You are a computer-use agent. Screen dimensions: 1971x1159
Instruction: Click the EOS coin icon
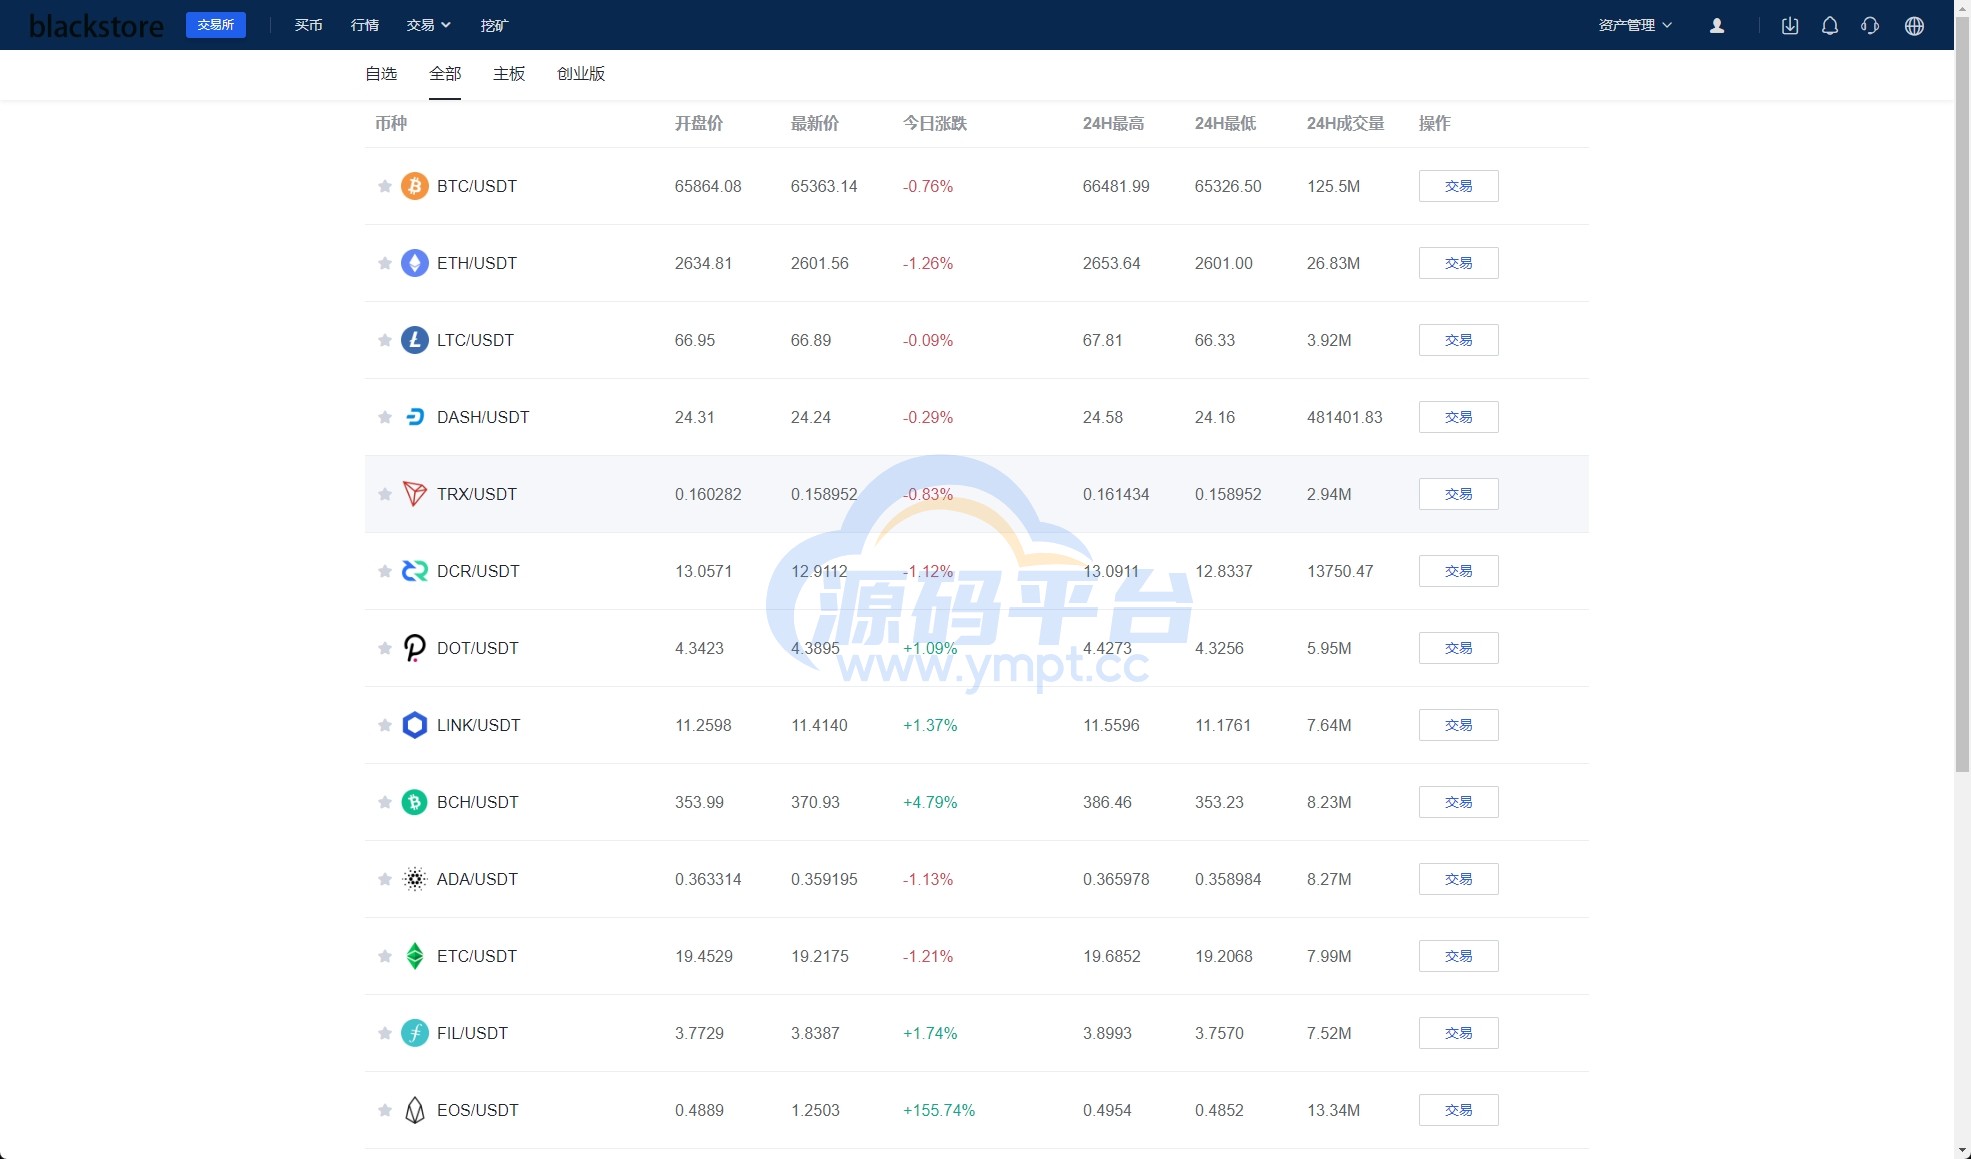[x=415, y=1110]
